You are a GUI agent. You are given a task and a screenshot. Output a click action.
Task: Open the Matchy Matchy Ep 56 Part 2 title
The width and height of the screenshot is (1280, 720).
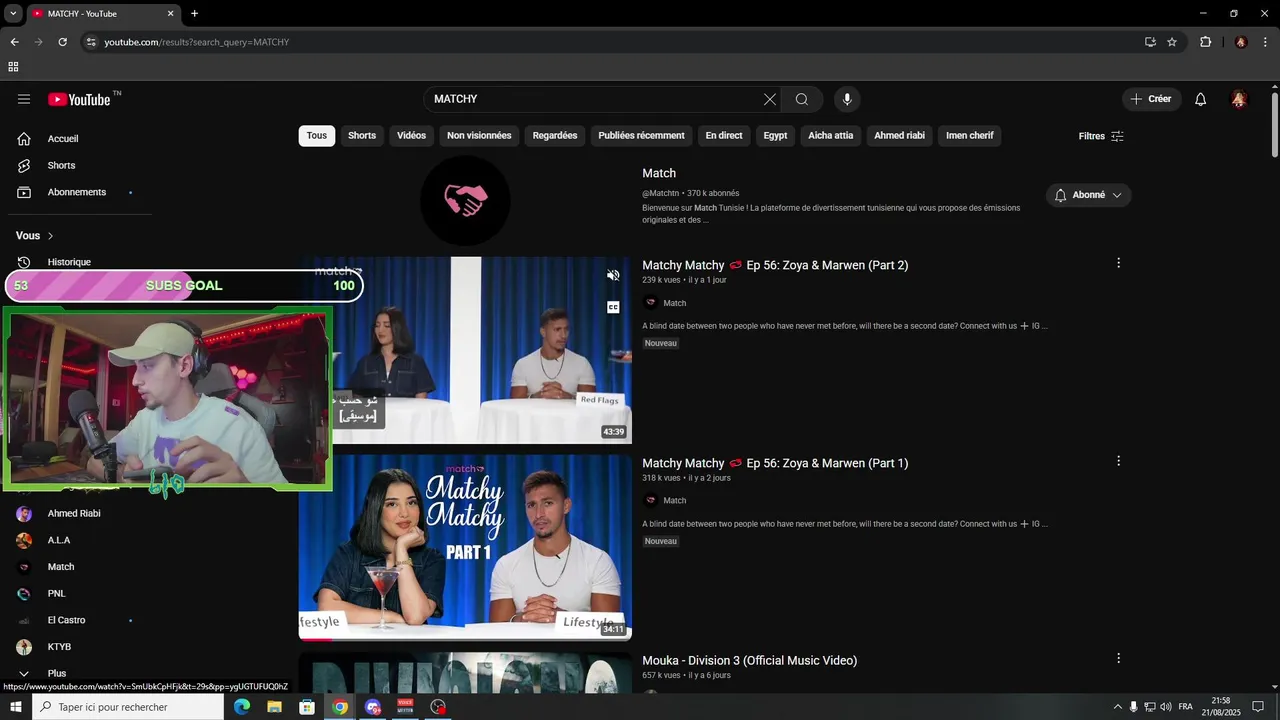point(775,265)
